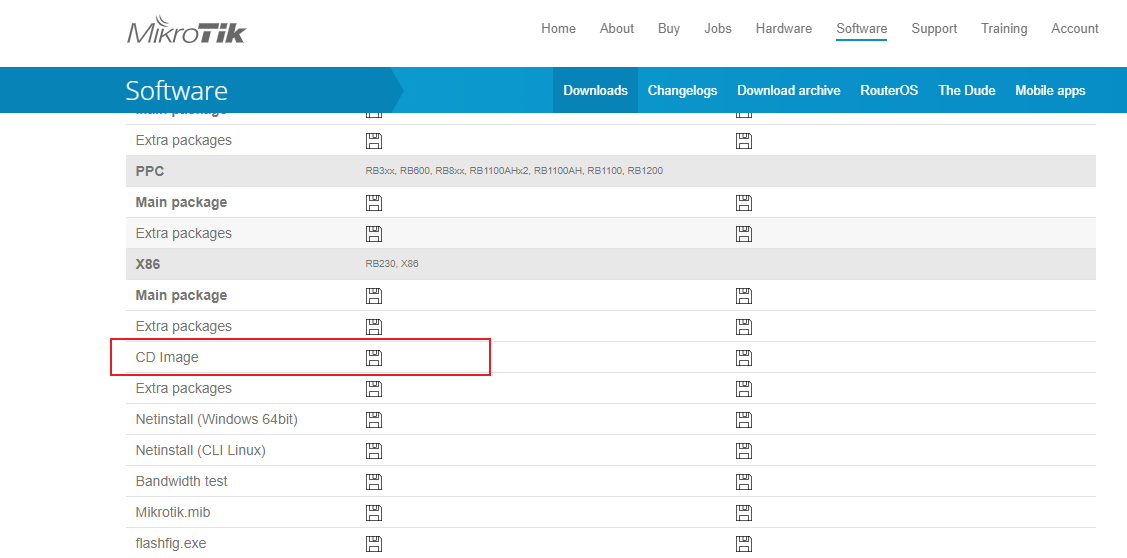Image resolution: width=1127 pixels, height=558 pixels.
Task: Open the Support page
Action: click(934, 29)
